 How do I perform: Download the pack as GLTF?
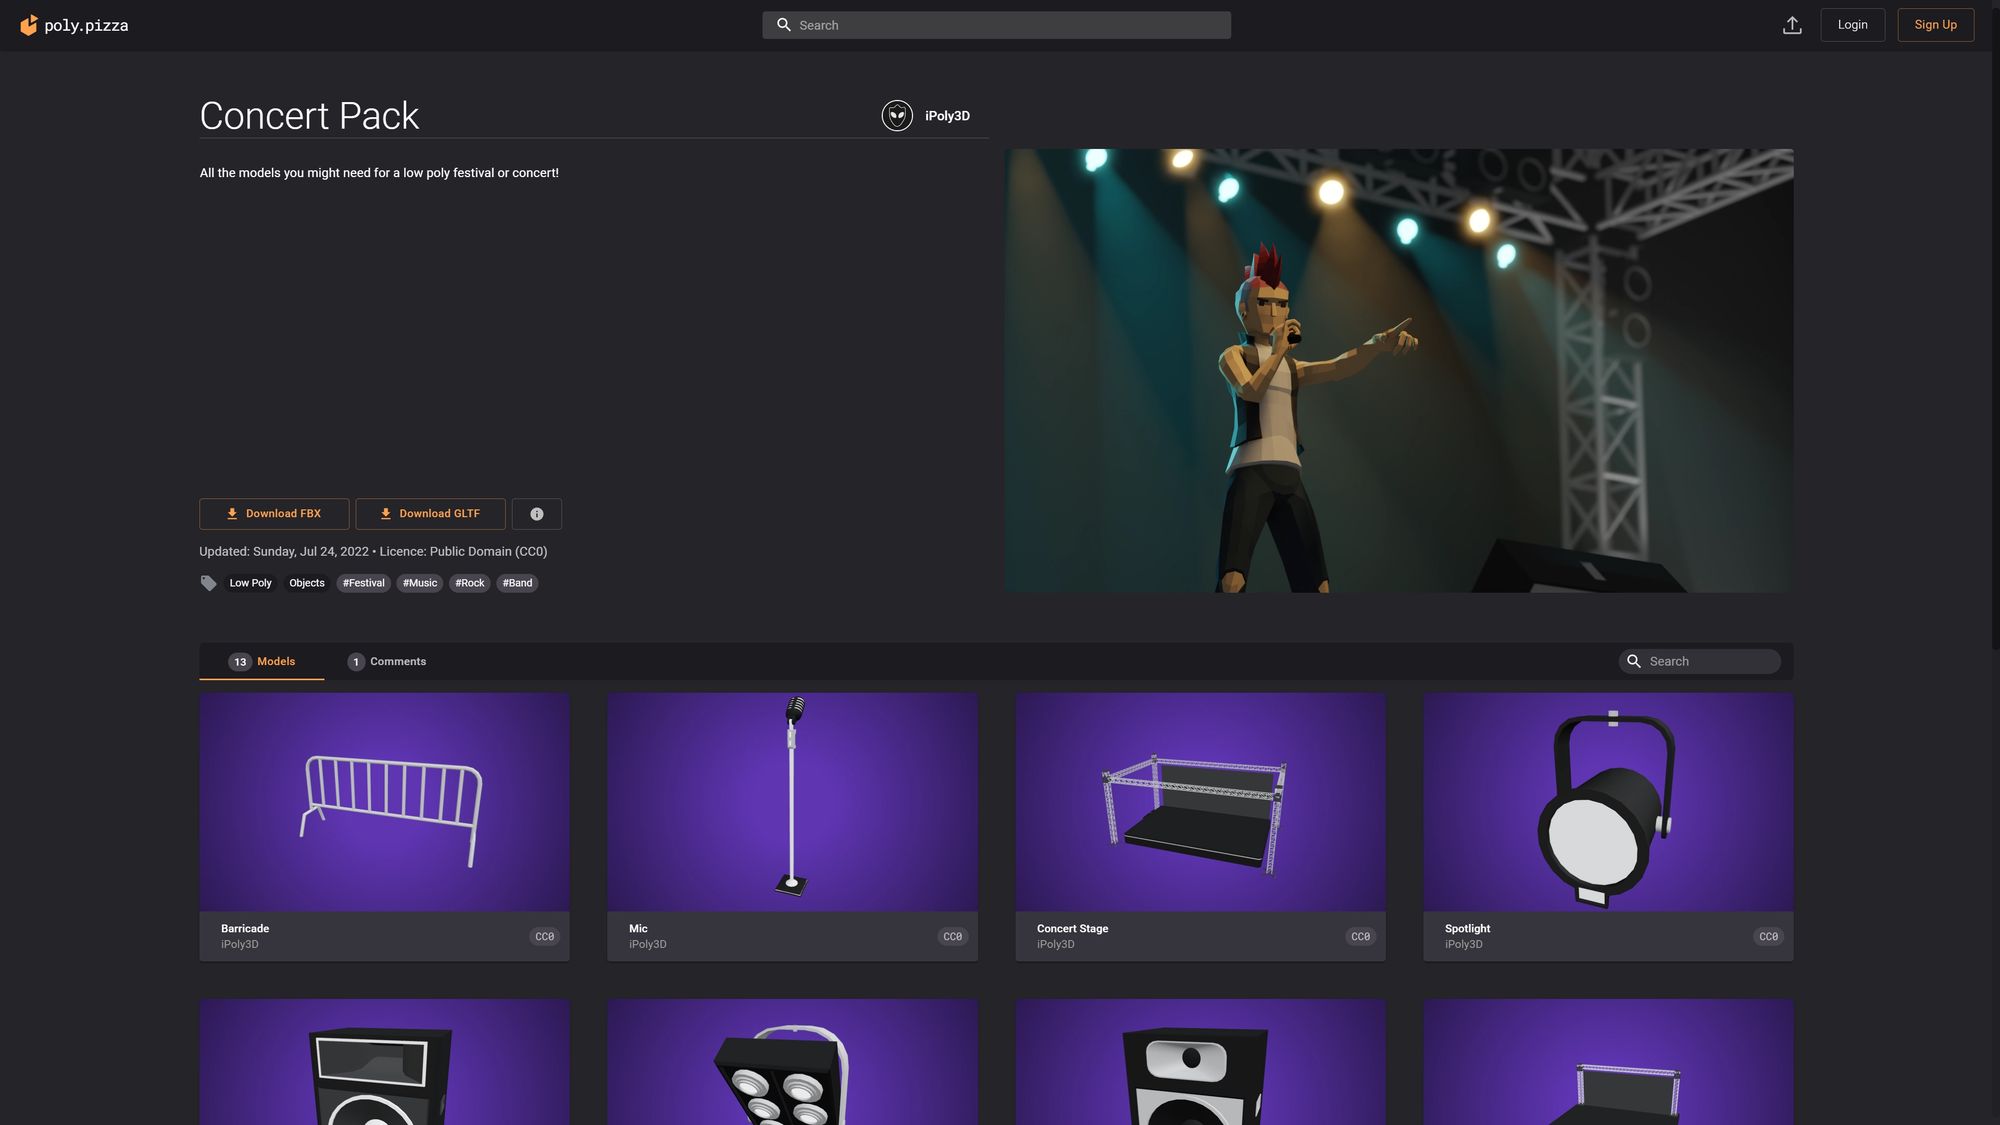pos(430,514)
